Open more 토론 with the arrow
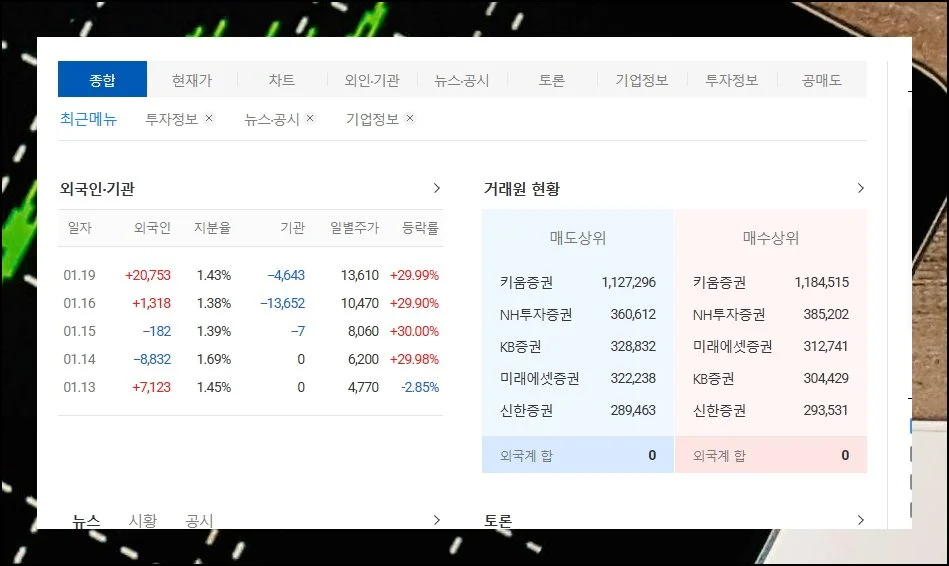The image size is (949, 566). pyautogui.click(x=860, y=519)
